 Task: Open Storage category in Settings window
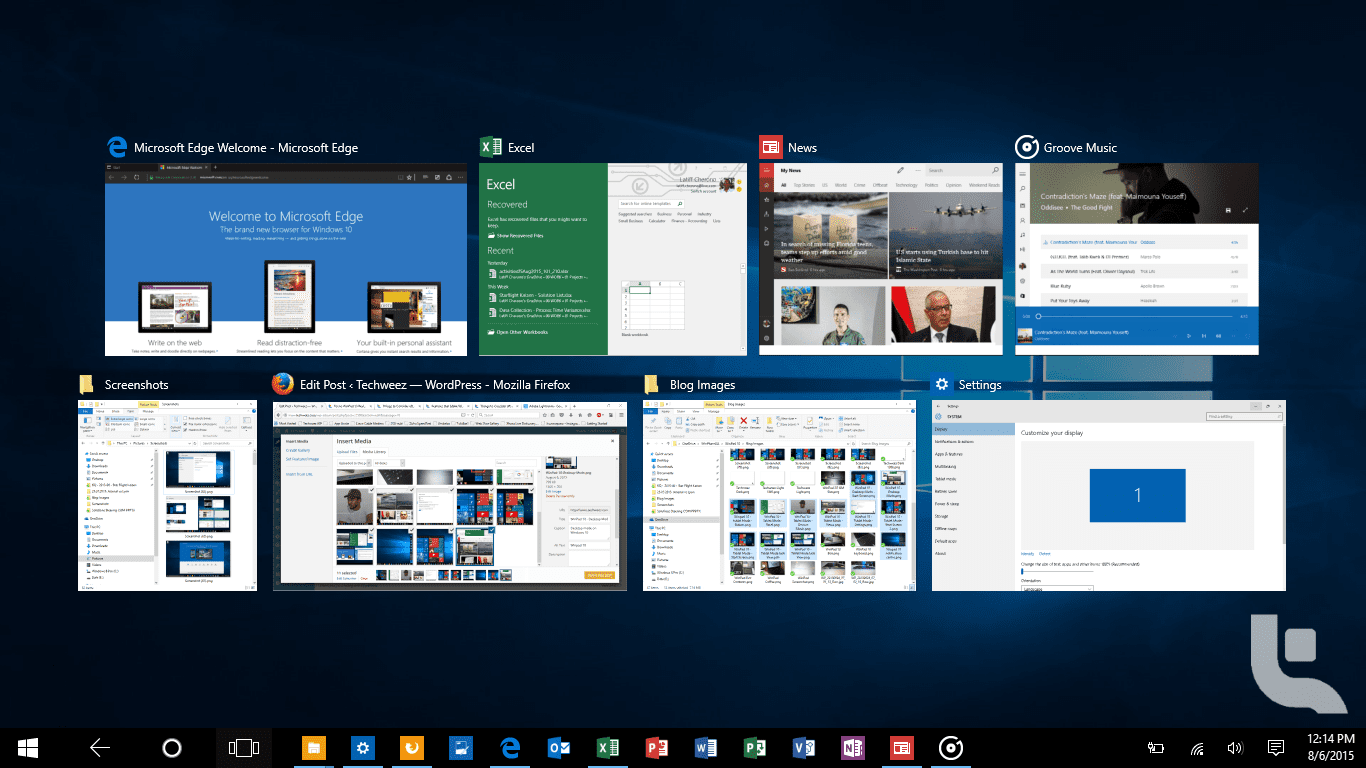coord(973,516)
